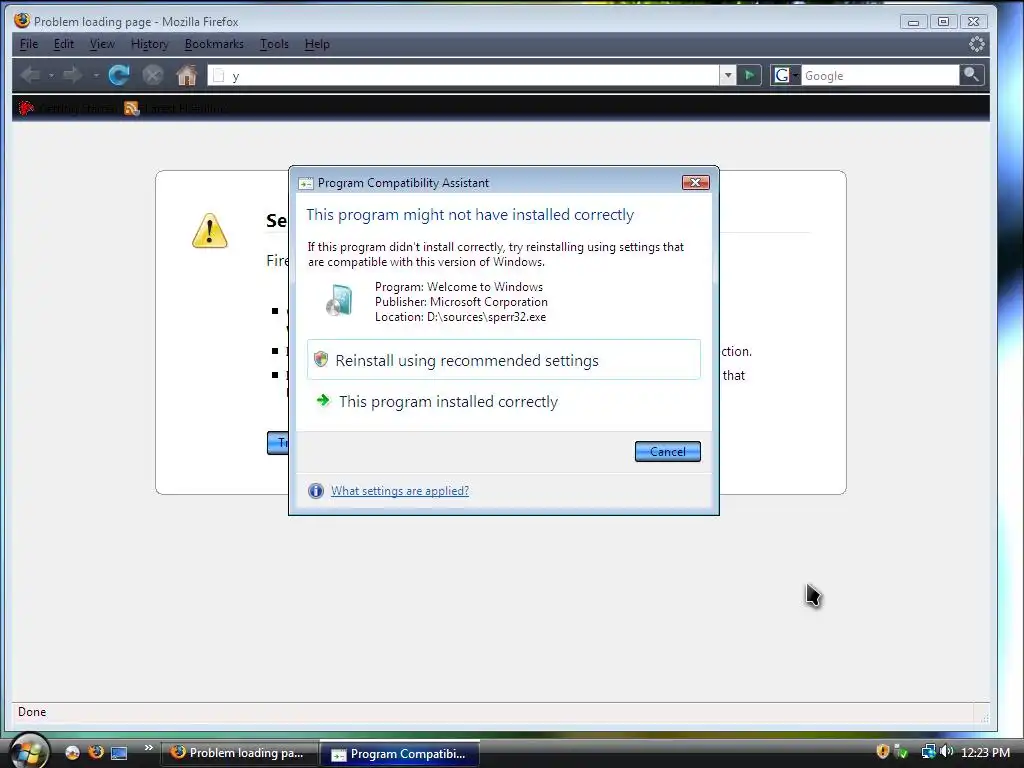Close the Program Compatibility Assistant dialog
Image resolution: width=1024 pixels, height=768 pixels.
(696, 182)
